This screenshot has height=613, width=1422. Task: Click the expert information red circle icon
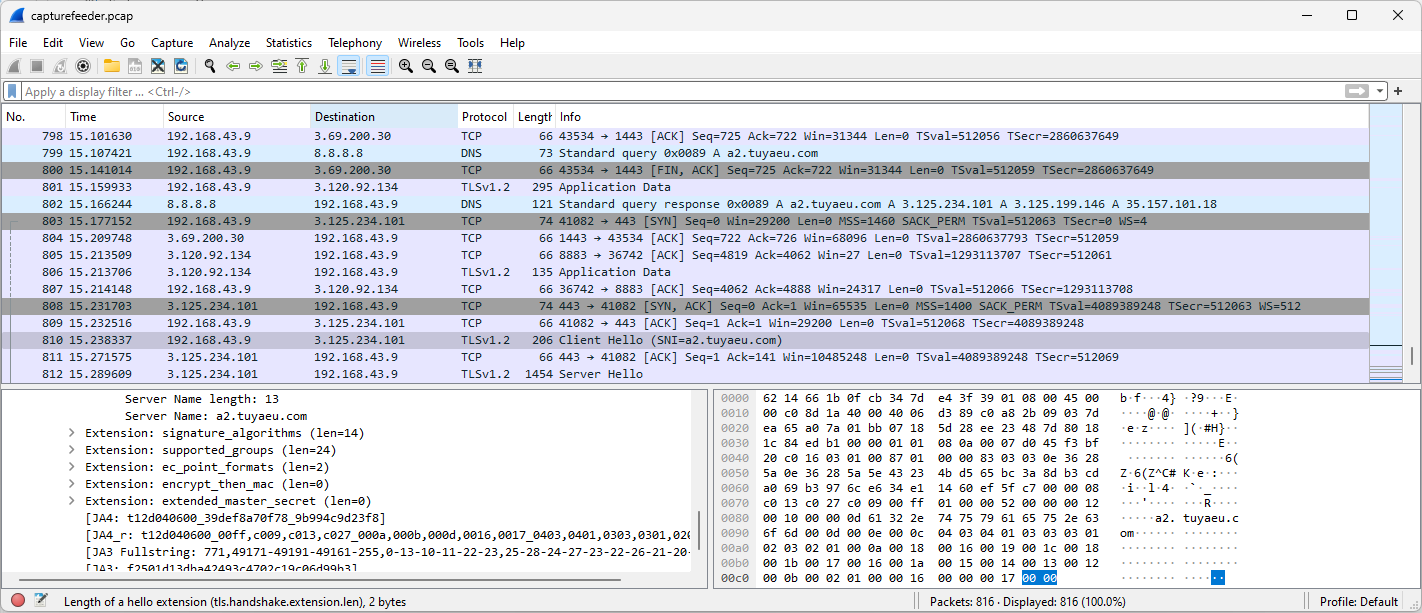coord(18,601)
